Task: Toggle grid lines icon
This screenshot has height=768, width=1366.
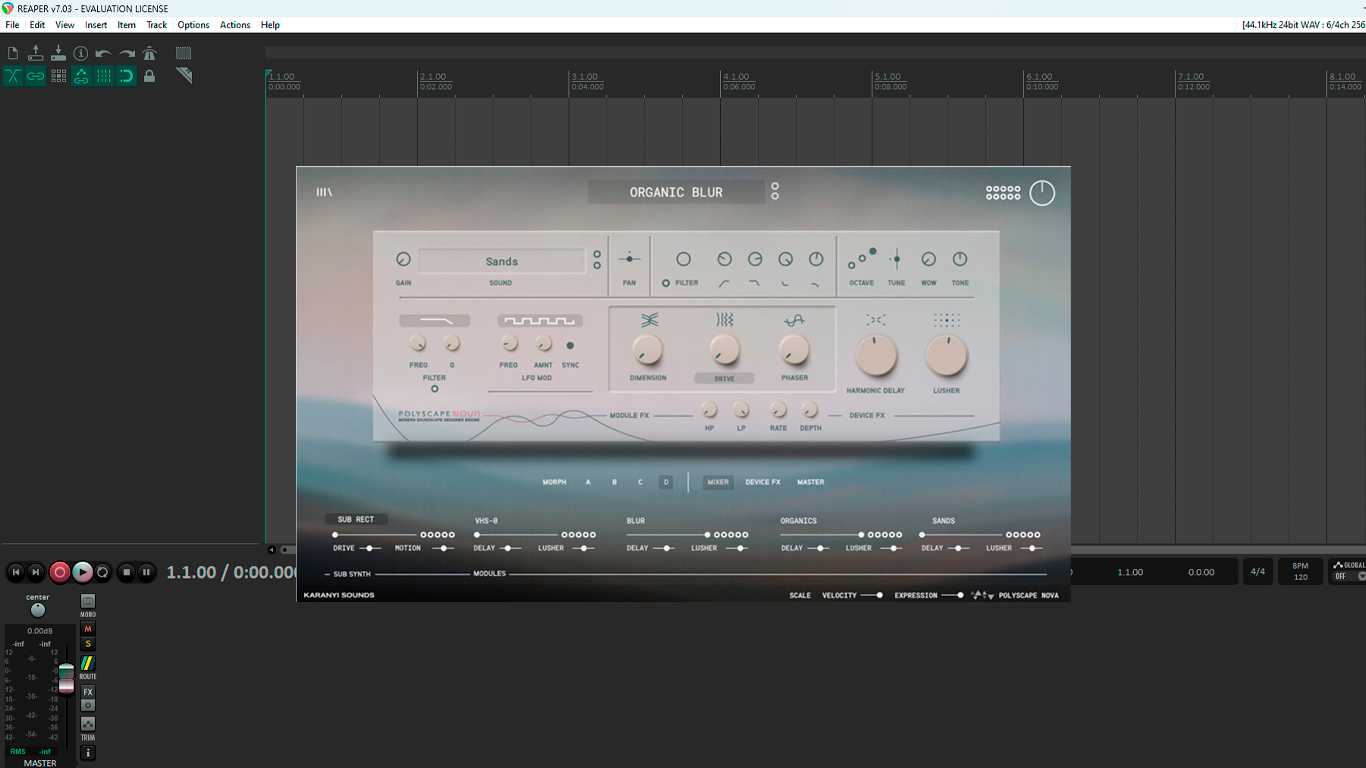Action: [104, 76]
